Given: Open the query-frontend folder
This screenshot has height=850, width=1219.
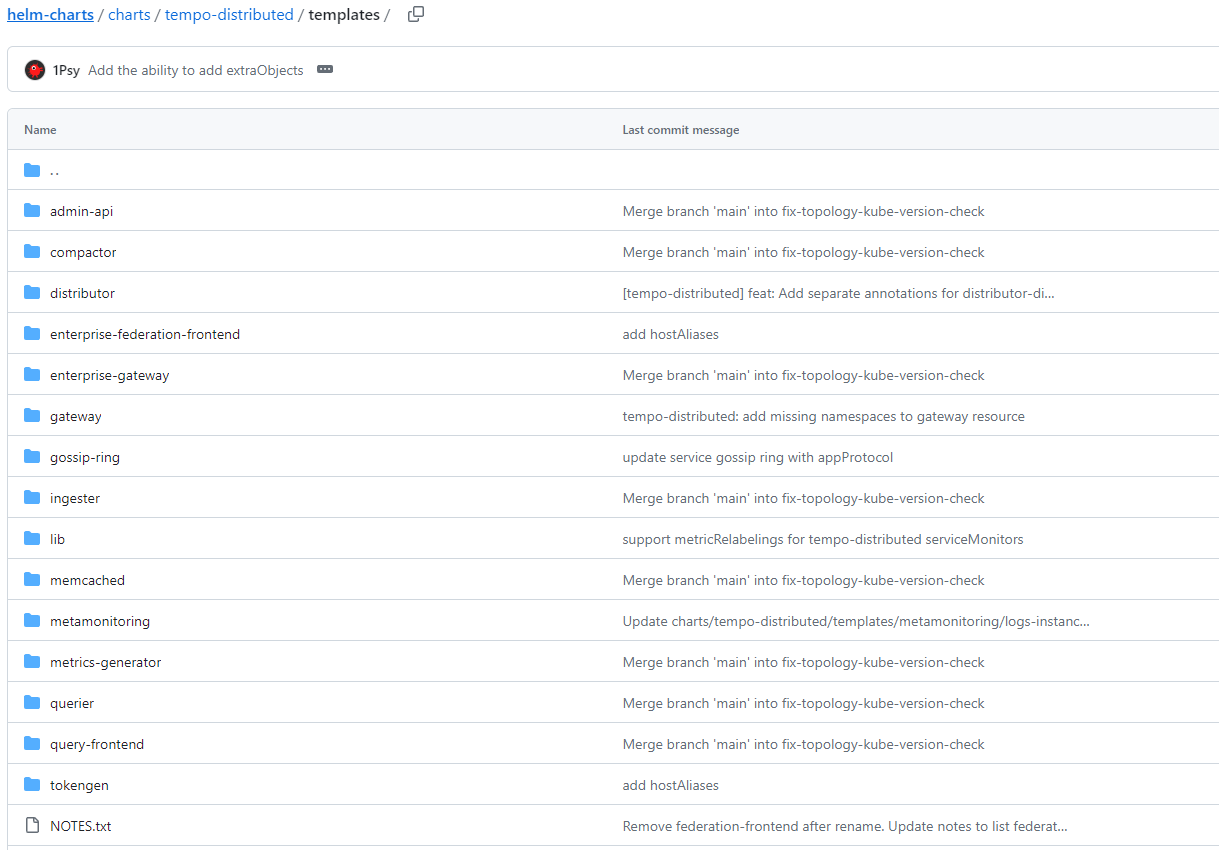Looking at the screenshot, I should tap(97, 744).
